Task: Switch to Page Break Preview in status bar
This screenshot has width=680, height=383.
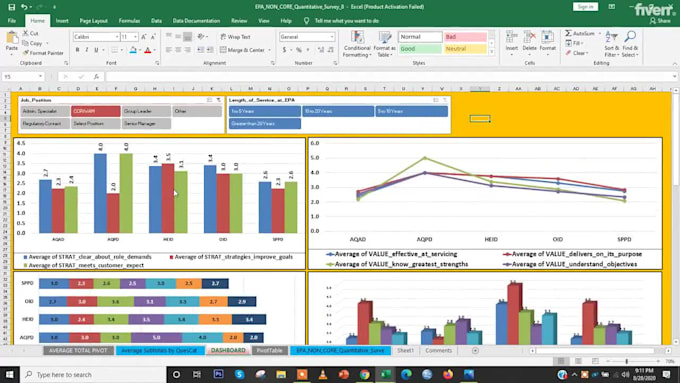Action: (595, 361)
